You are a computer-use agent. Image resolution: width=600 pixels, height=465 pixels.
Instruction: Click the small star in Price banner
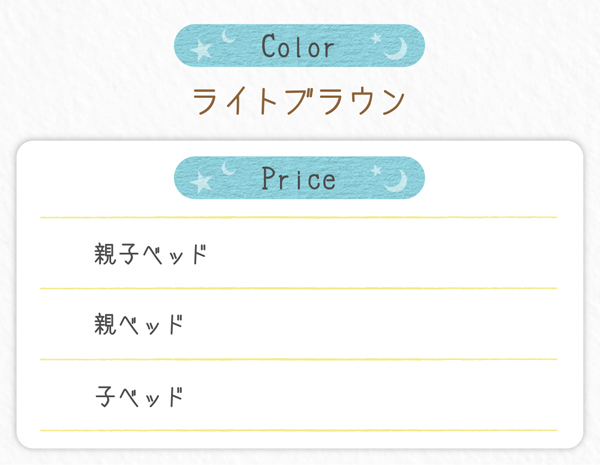tap(376, 170)
